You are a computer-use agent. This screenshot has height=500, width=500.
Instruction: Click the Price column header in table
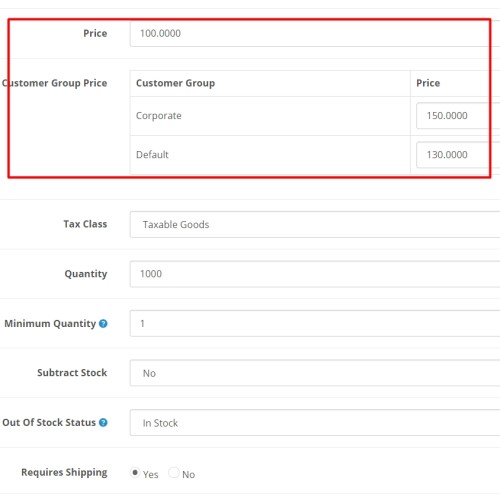point(428,83)
